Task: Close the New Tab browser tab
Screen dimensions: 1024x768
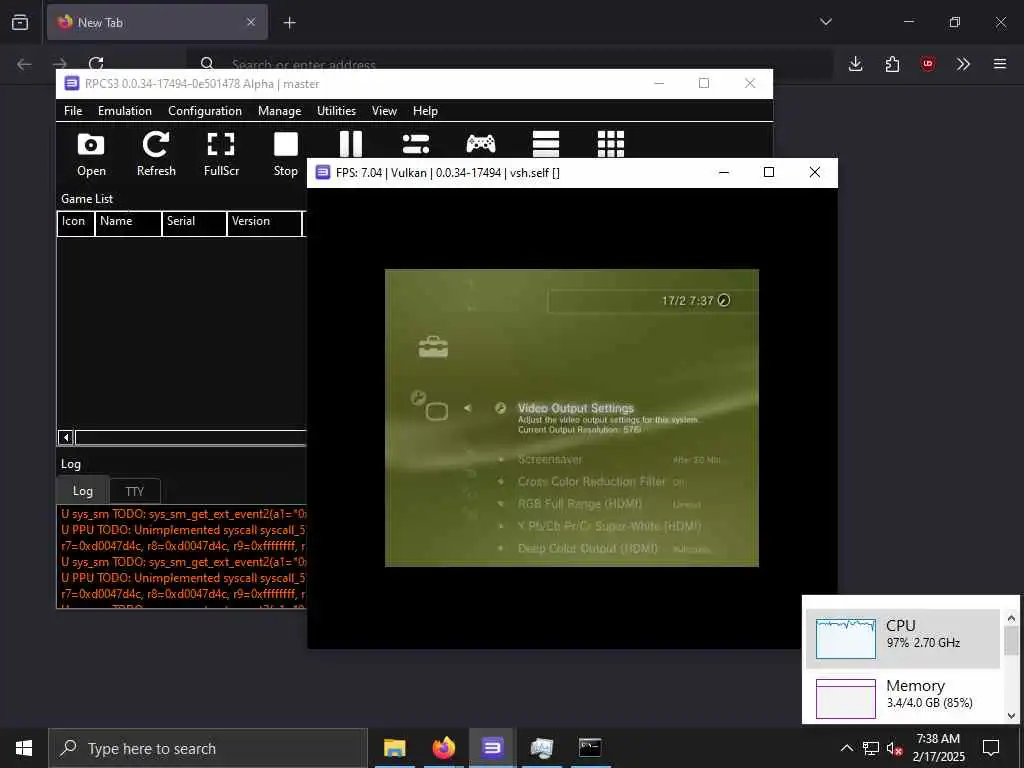Action: [x=251, y=22]
